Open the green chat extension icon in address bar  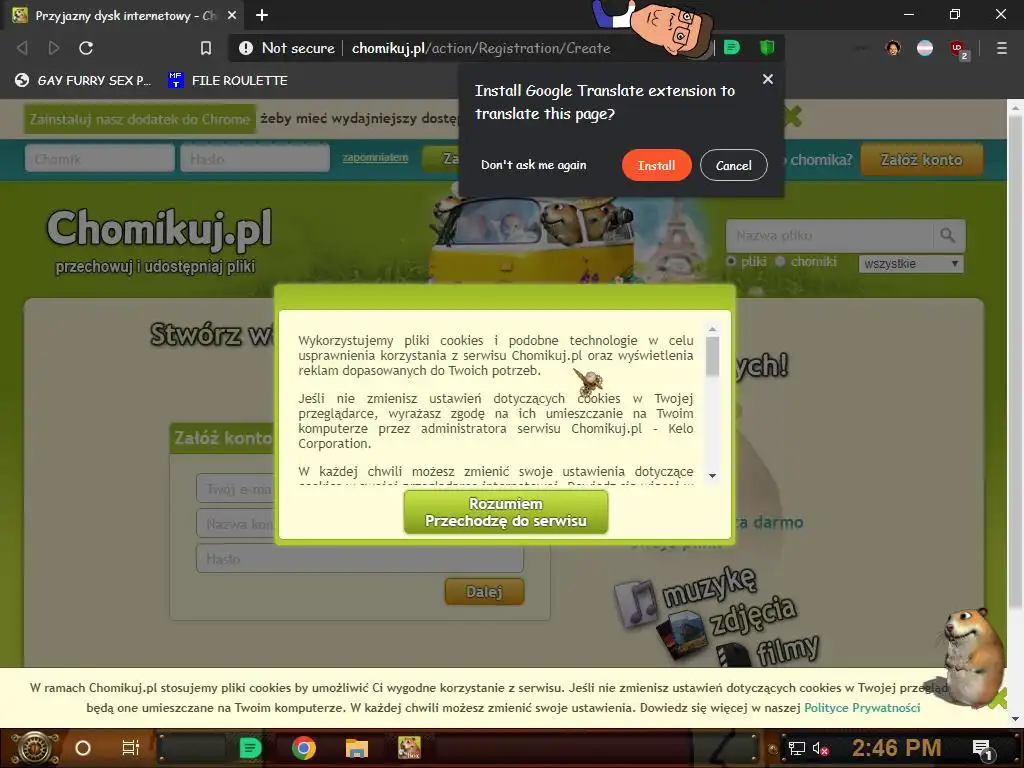[x=731, y=47]
